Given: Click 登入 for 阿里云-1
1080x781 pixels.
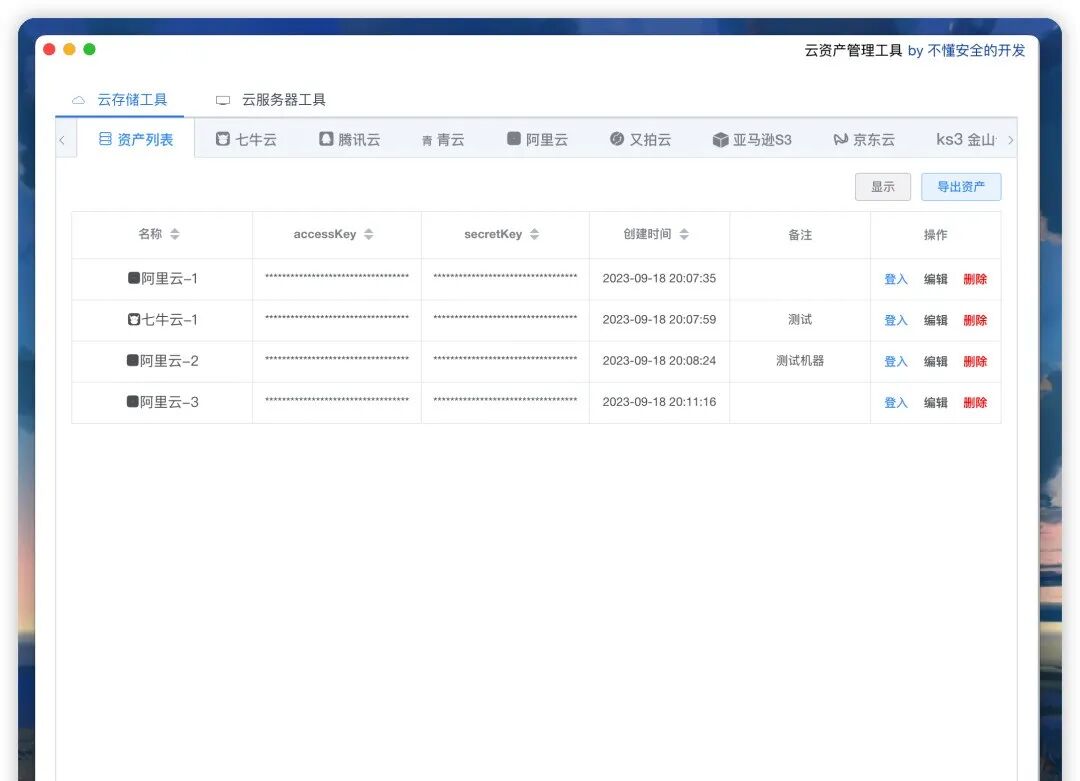Looking at the screenshot, I should [895, 279].
